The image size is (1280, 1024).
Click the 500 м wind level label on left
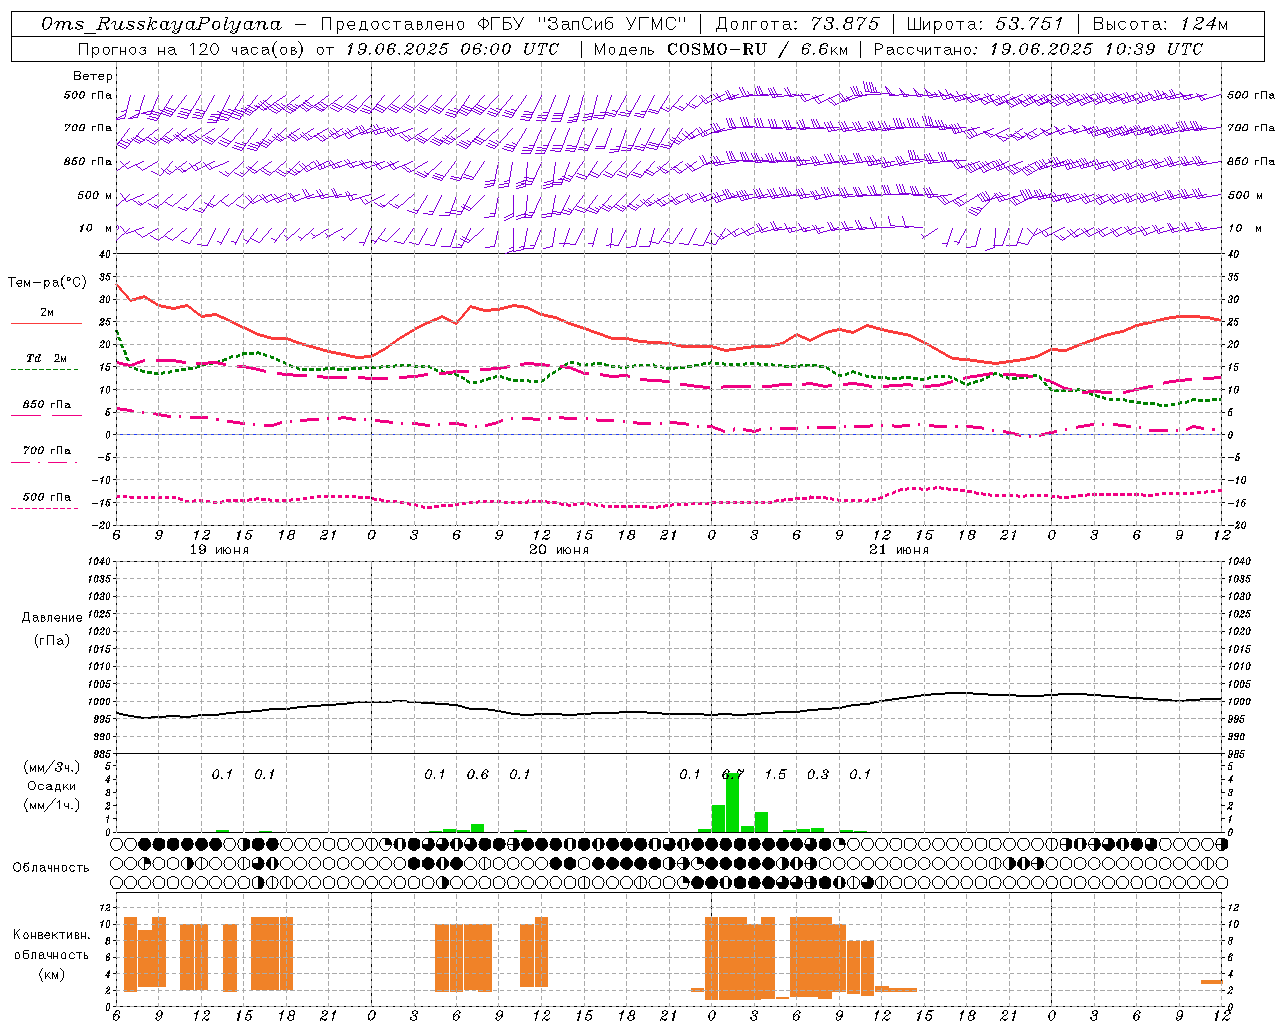click(x=95, y=195)
